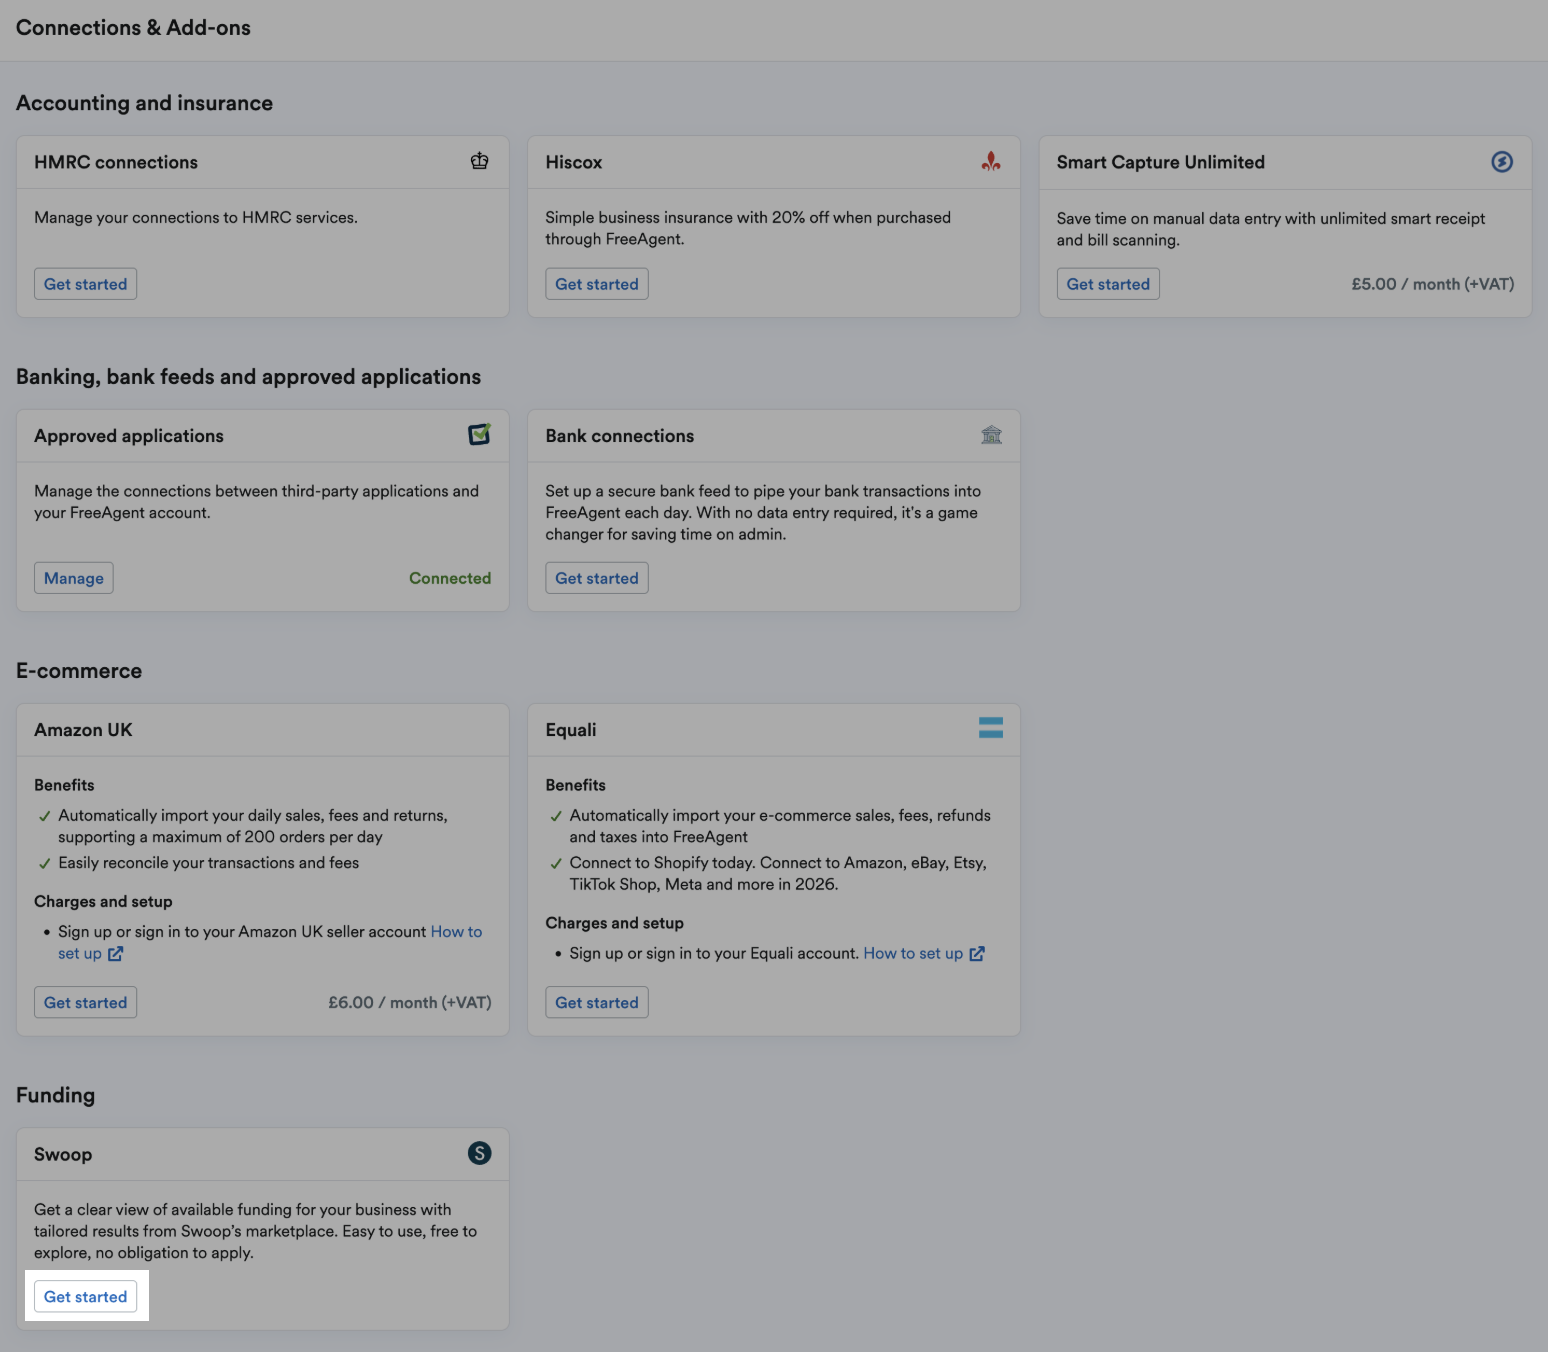Click the Approved applications checkmark icon
1548x1352 pixels.
click(480, 434)
